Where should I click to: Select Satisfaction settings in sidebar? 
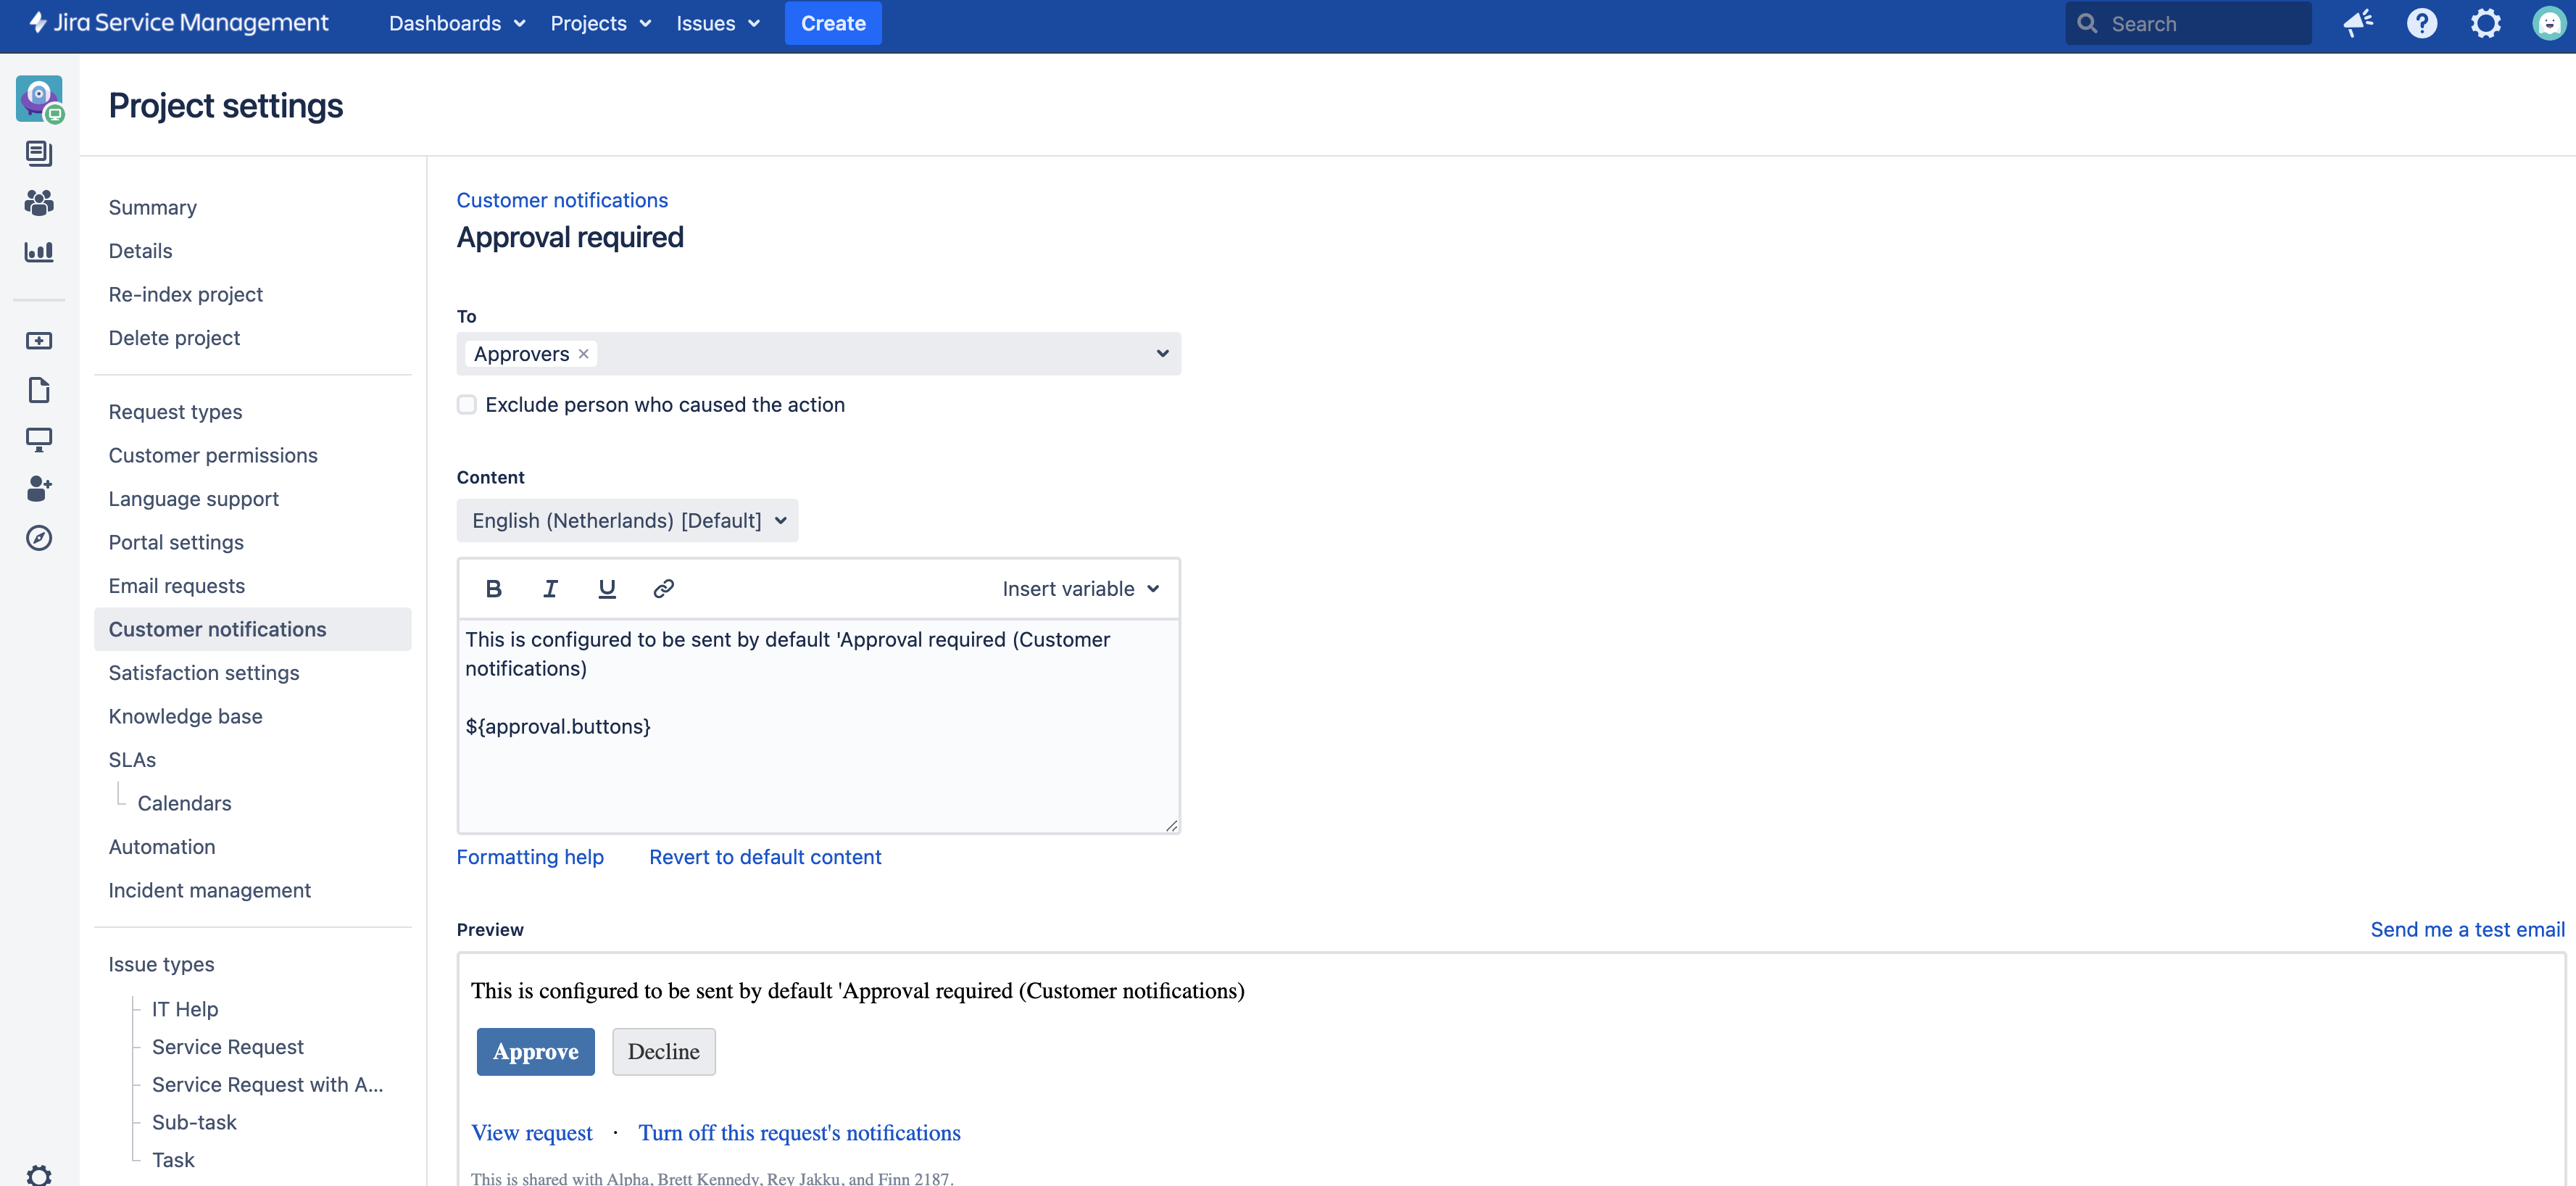click(204, 673)
